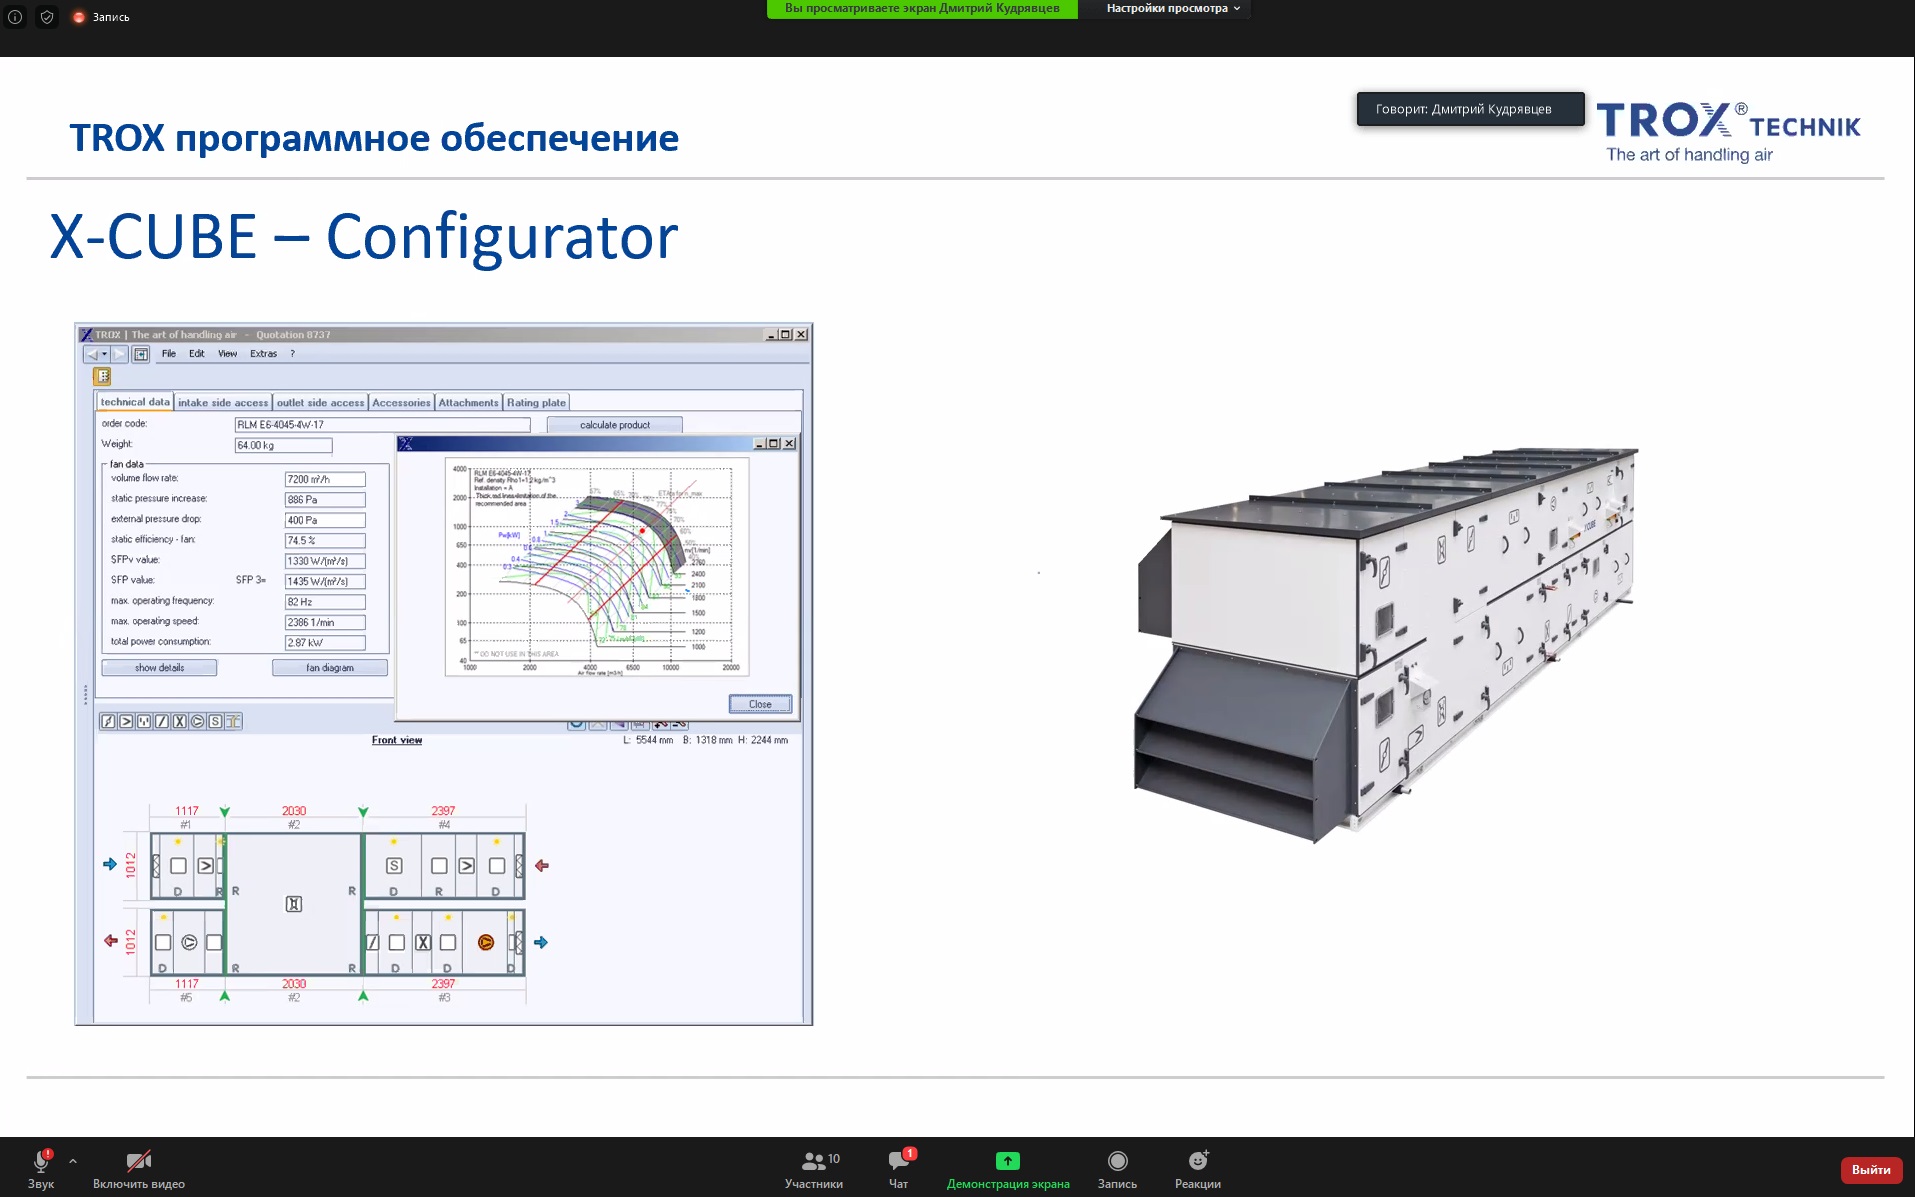Click the Weight field showing 64.00 kg
The image size is (1917, 1197).
tap(283, 445)
